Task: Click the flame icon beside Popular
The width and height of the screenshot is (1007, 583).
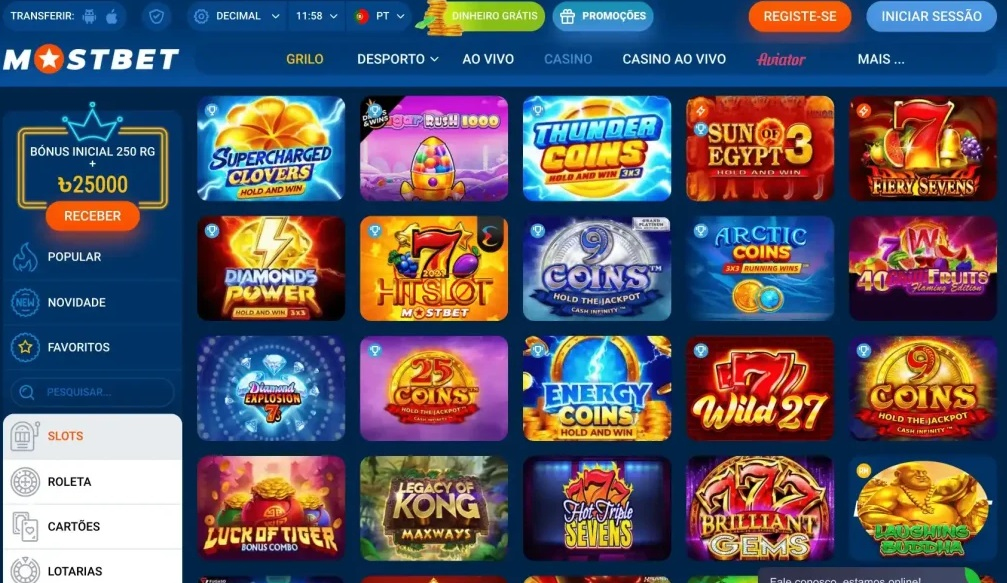Action: tap(25, 257)
